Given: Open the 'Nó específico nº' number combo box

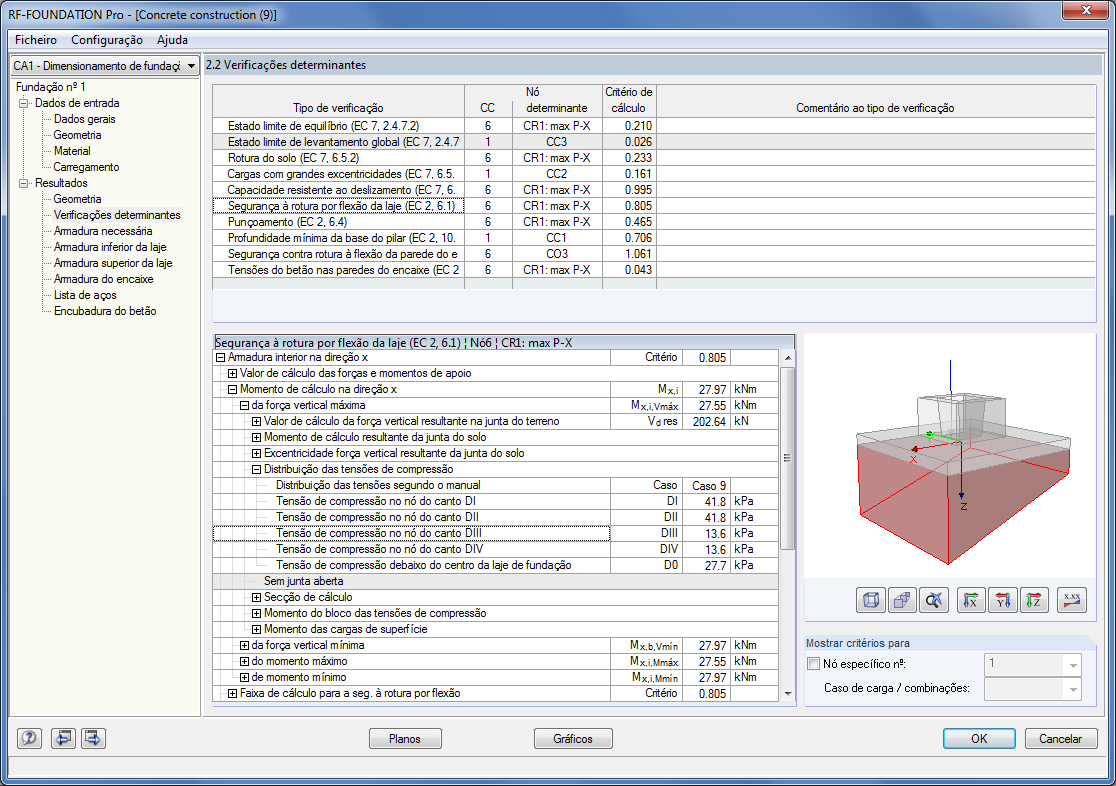Looking at the screenshot, I should 1033,665.
